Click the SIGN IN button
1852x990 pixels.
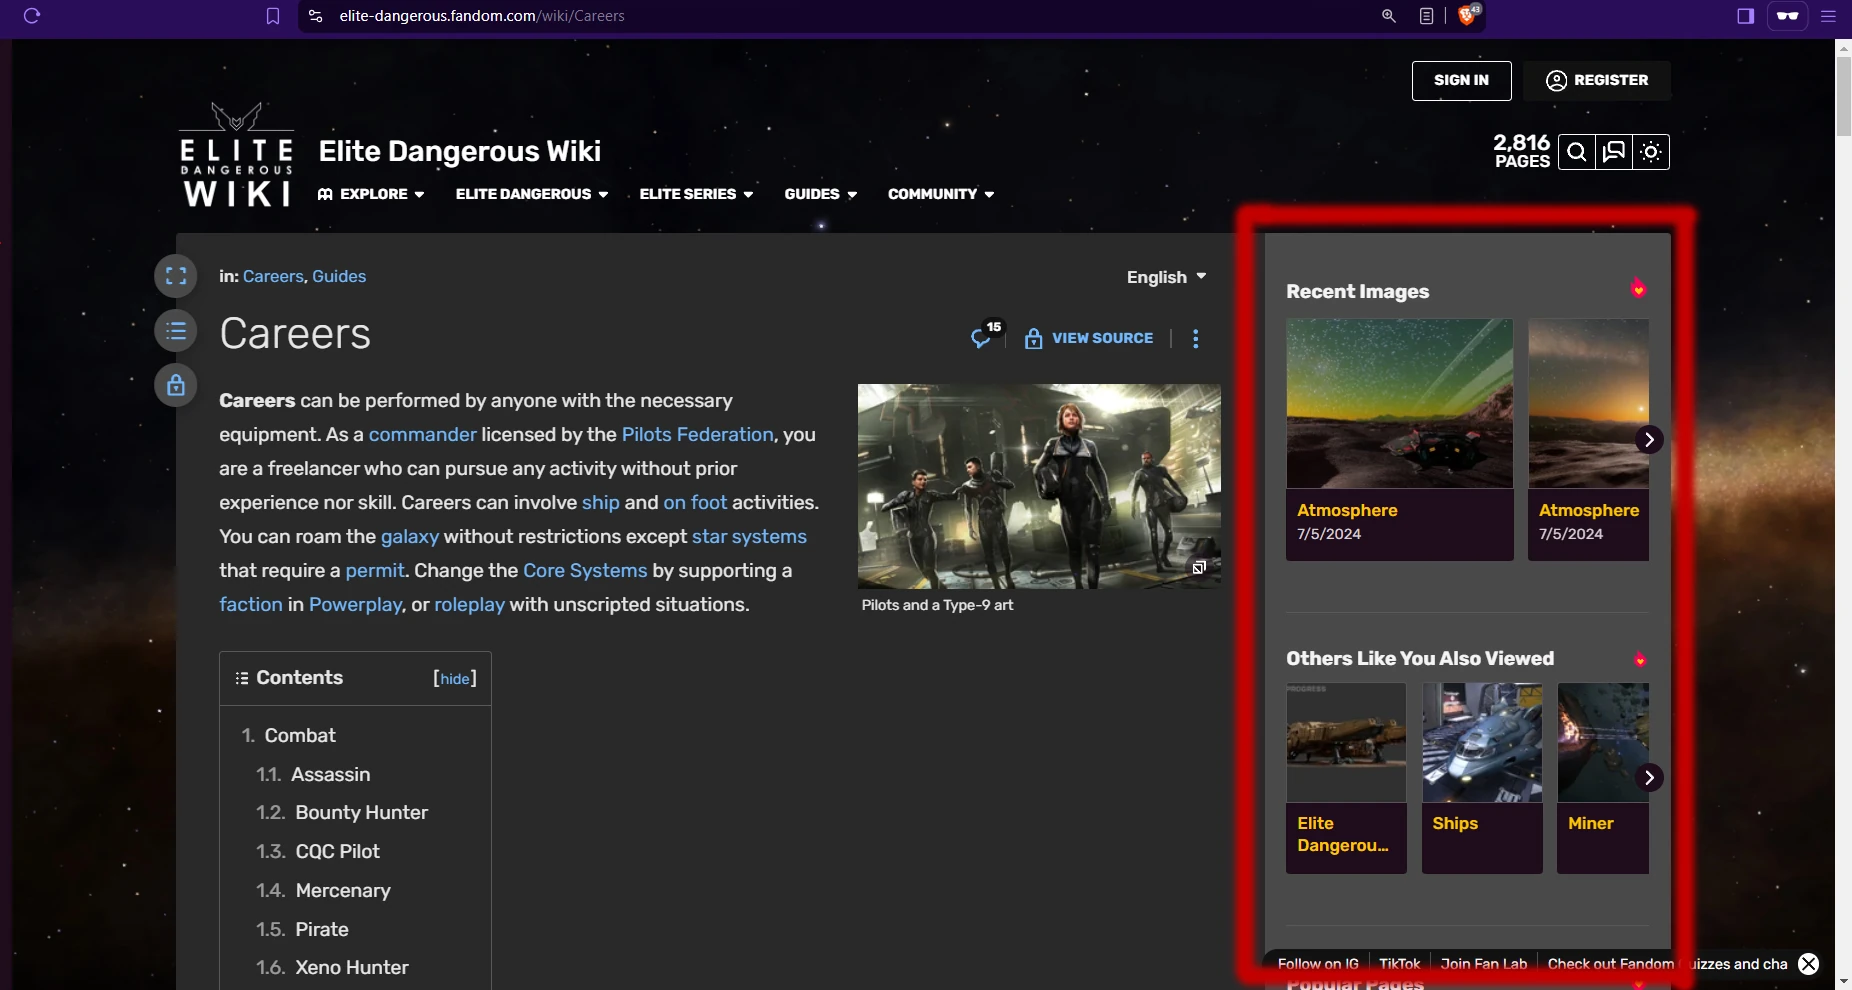[x=1461, y=80]
